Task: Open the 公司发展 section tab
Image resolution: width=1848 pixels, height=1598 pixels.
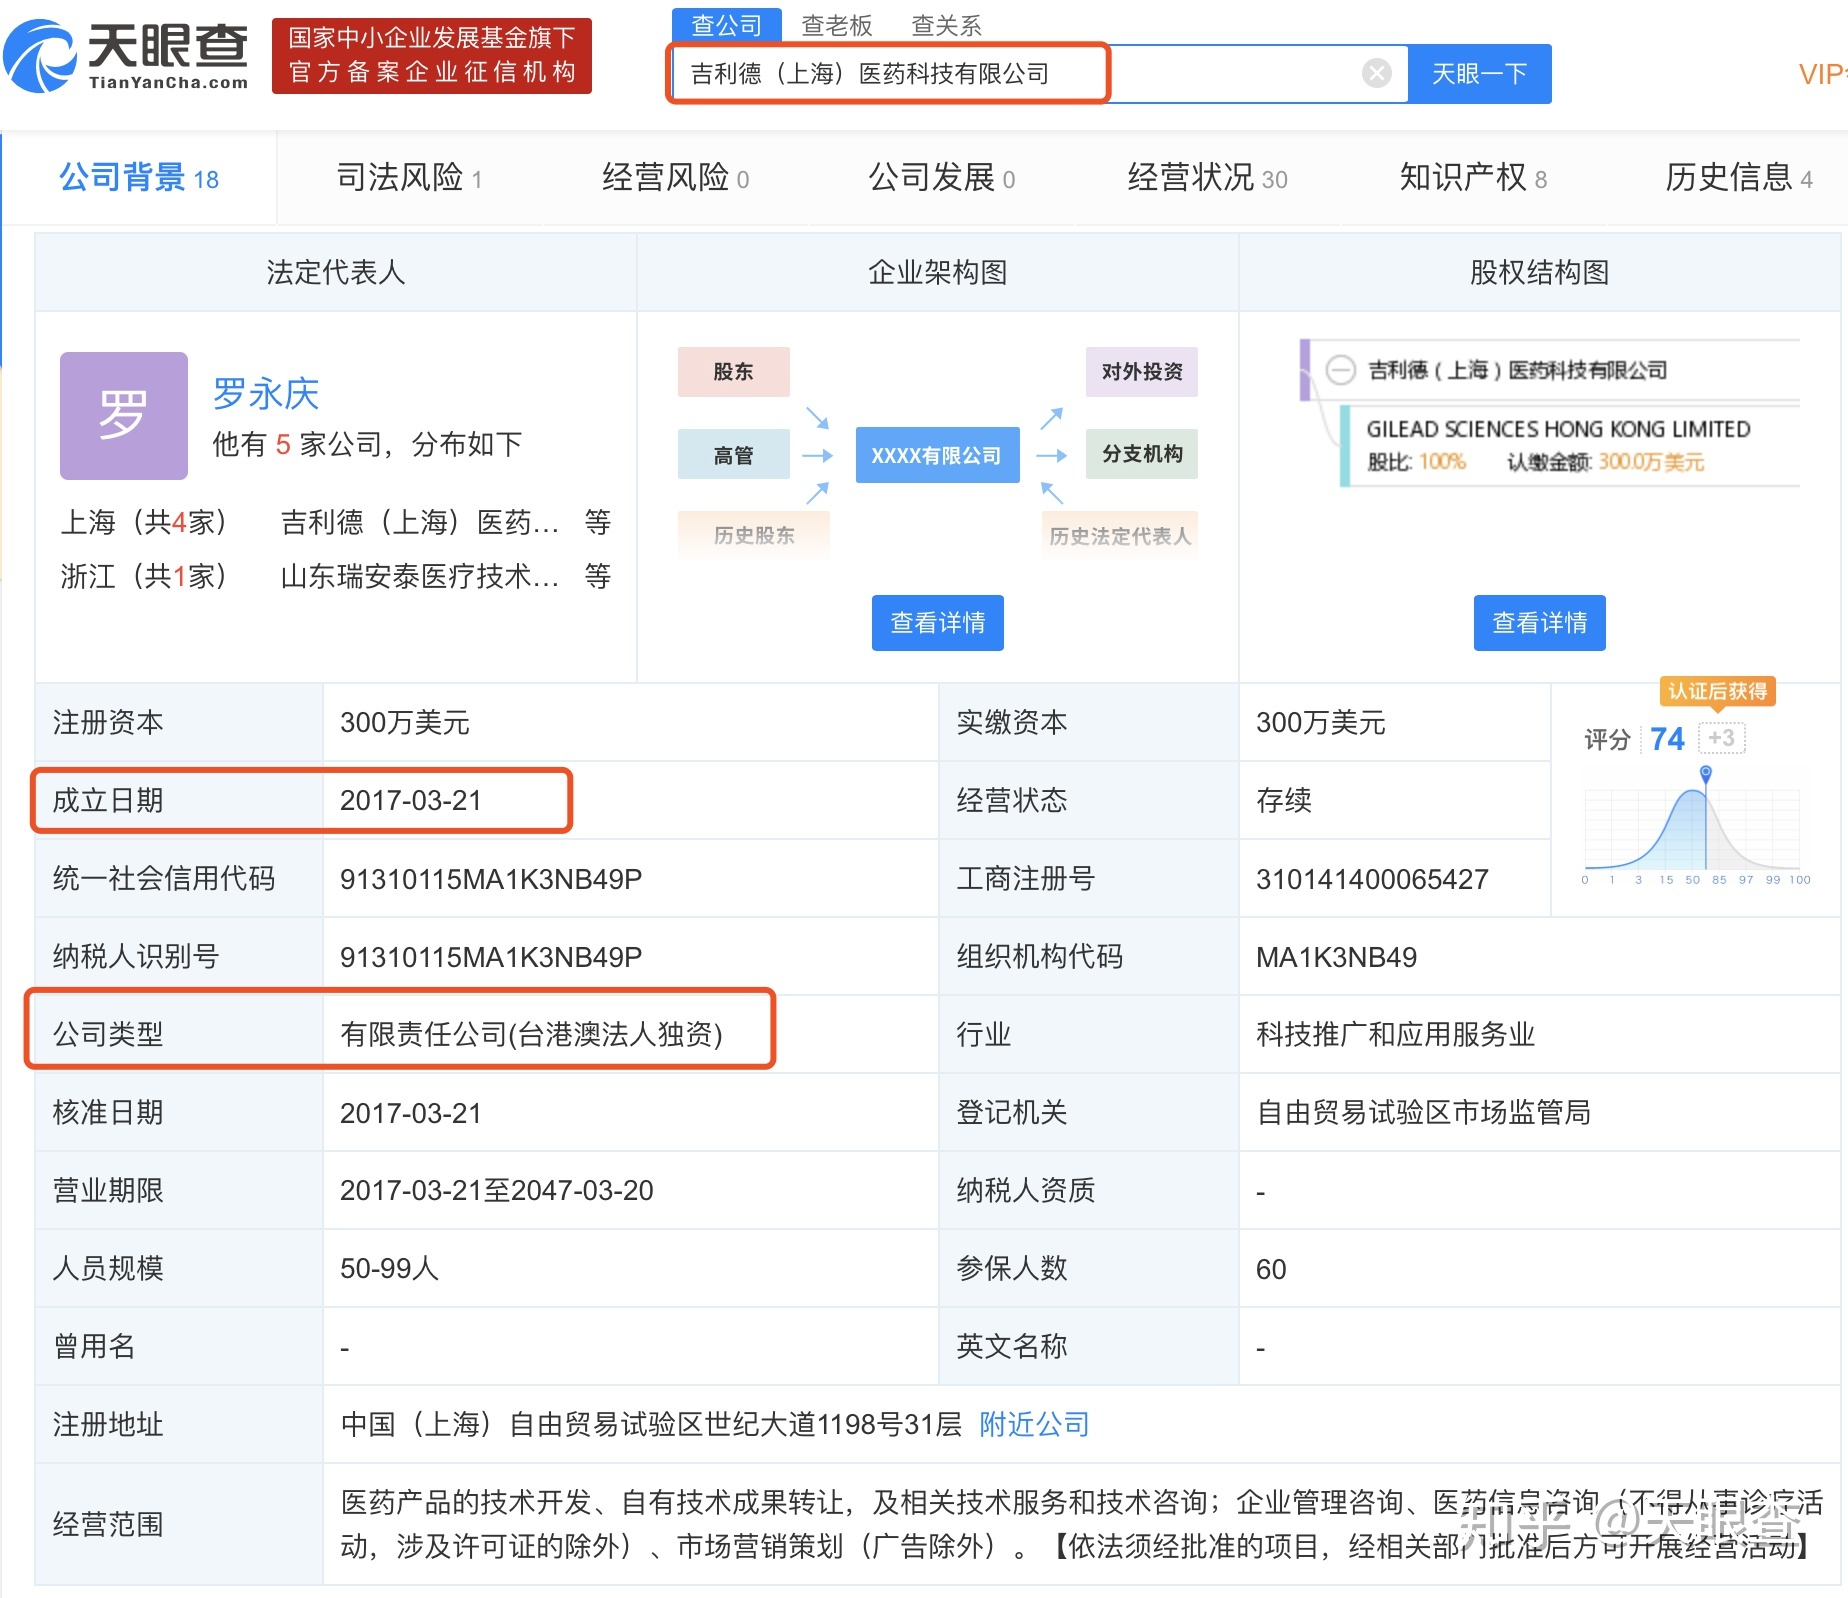Action: click(941, 178)
